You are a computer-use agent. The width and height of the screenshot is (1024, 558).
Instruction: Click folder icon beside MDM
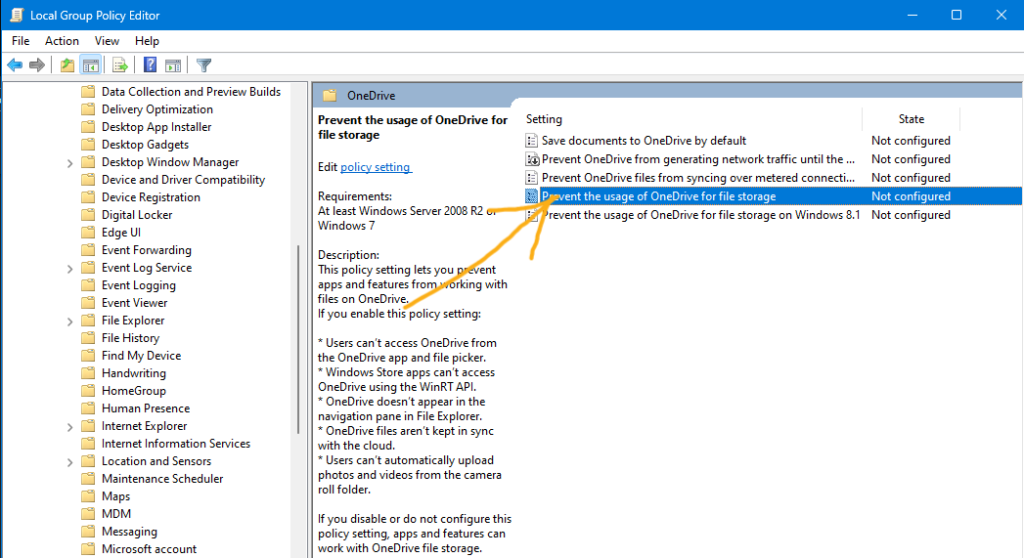click(x=88, y=514)
